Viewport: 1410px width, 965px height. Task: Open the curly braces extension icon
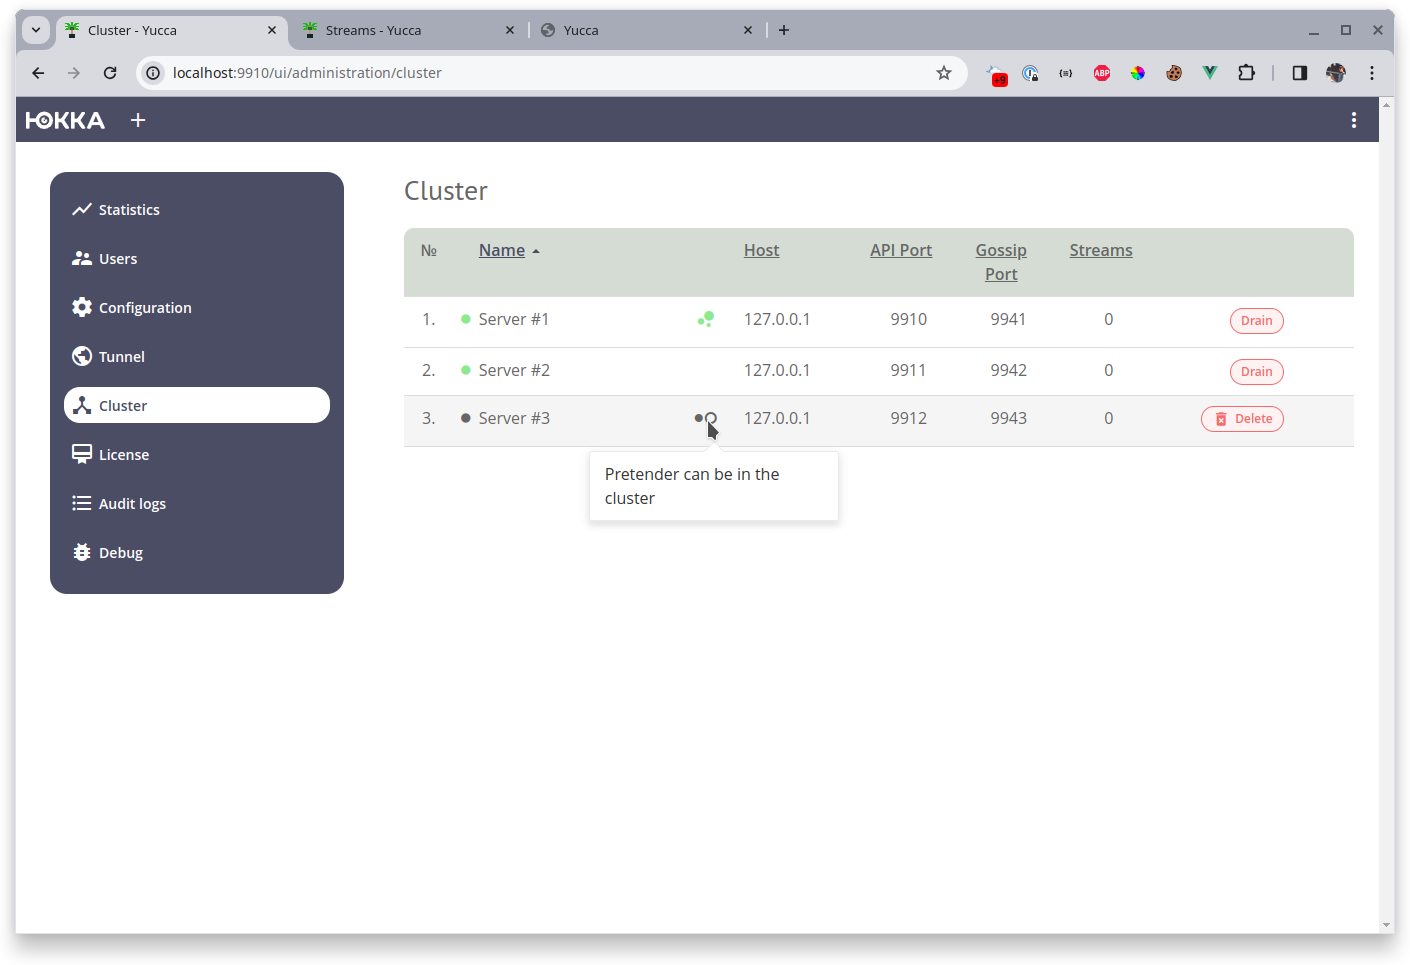1066,73
